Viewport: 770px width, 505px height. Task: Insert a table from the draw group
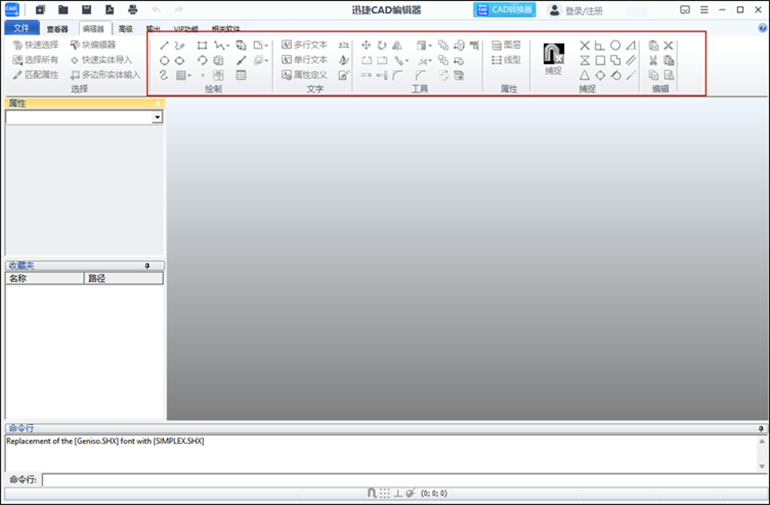point(241,75)
